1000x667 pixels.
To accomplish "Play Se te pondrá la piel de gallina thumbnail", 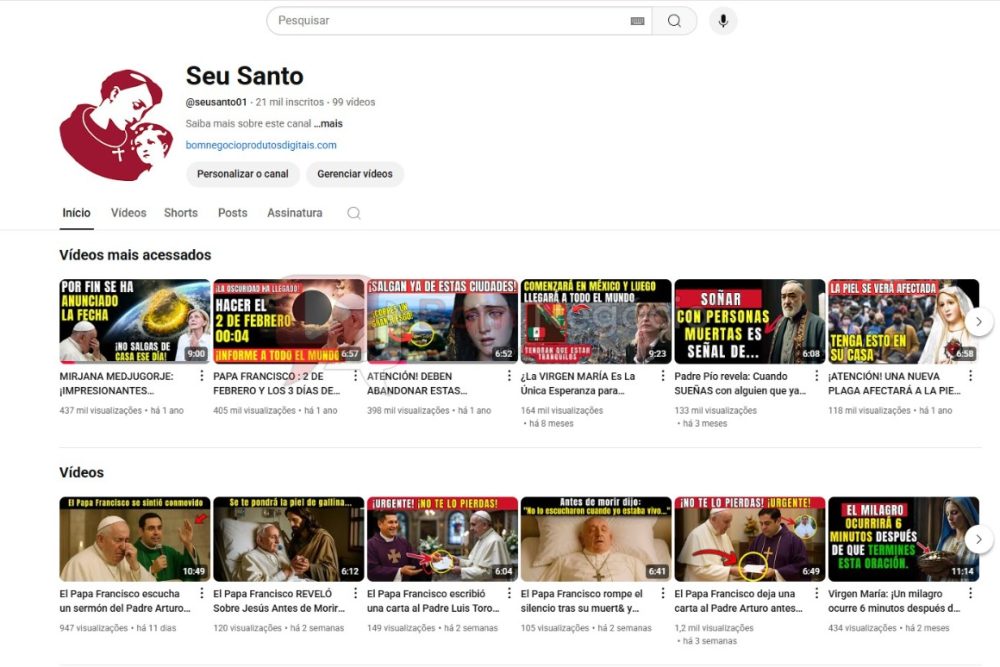I will click(x=288, y=539).
